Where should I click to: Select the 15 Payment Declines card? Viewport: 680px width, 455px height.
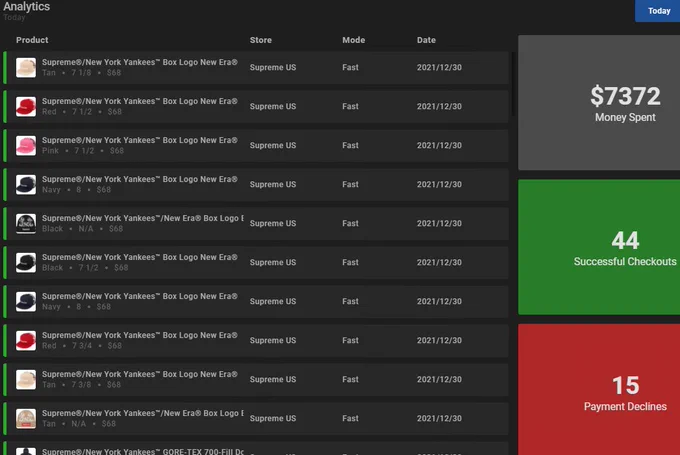click(599, 390)
